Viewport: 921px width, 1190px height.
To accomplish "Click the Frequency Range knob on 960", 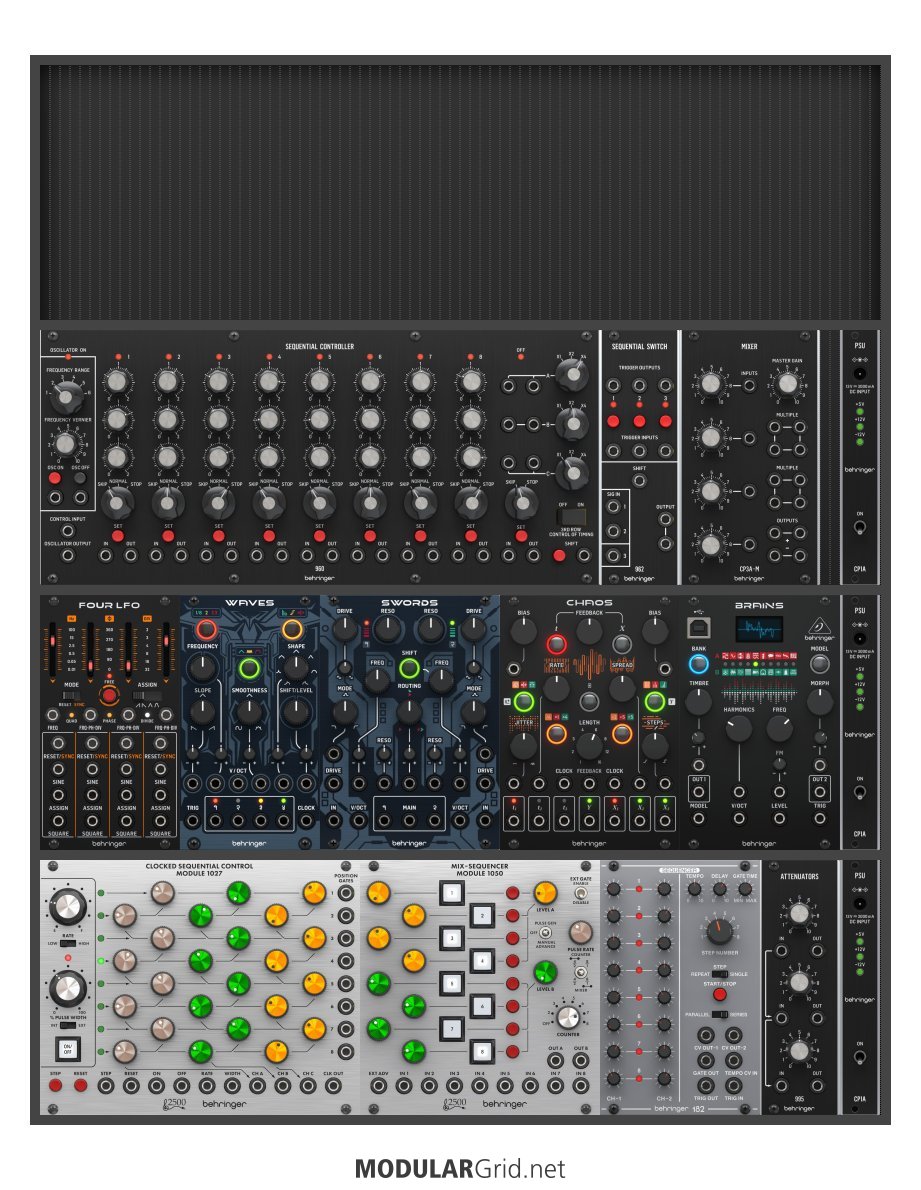I will (x=68, y=396).
